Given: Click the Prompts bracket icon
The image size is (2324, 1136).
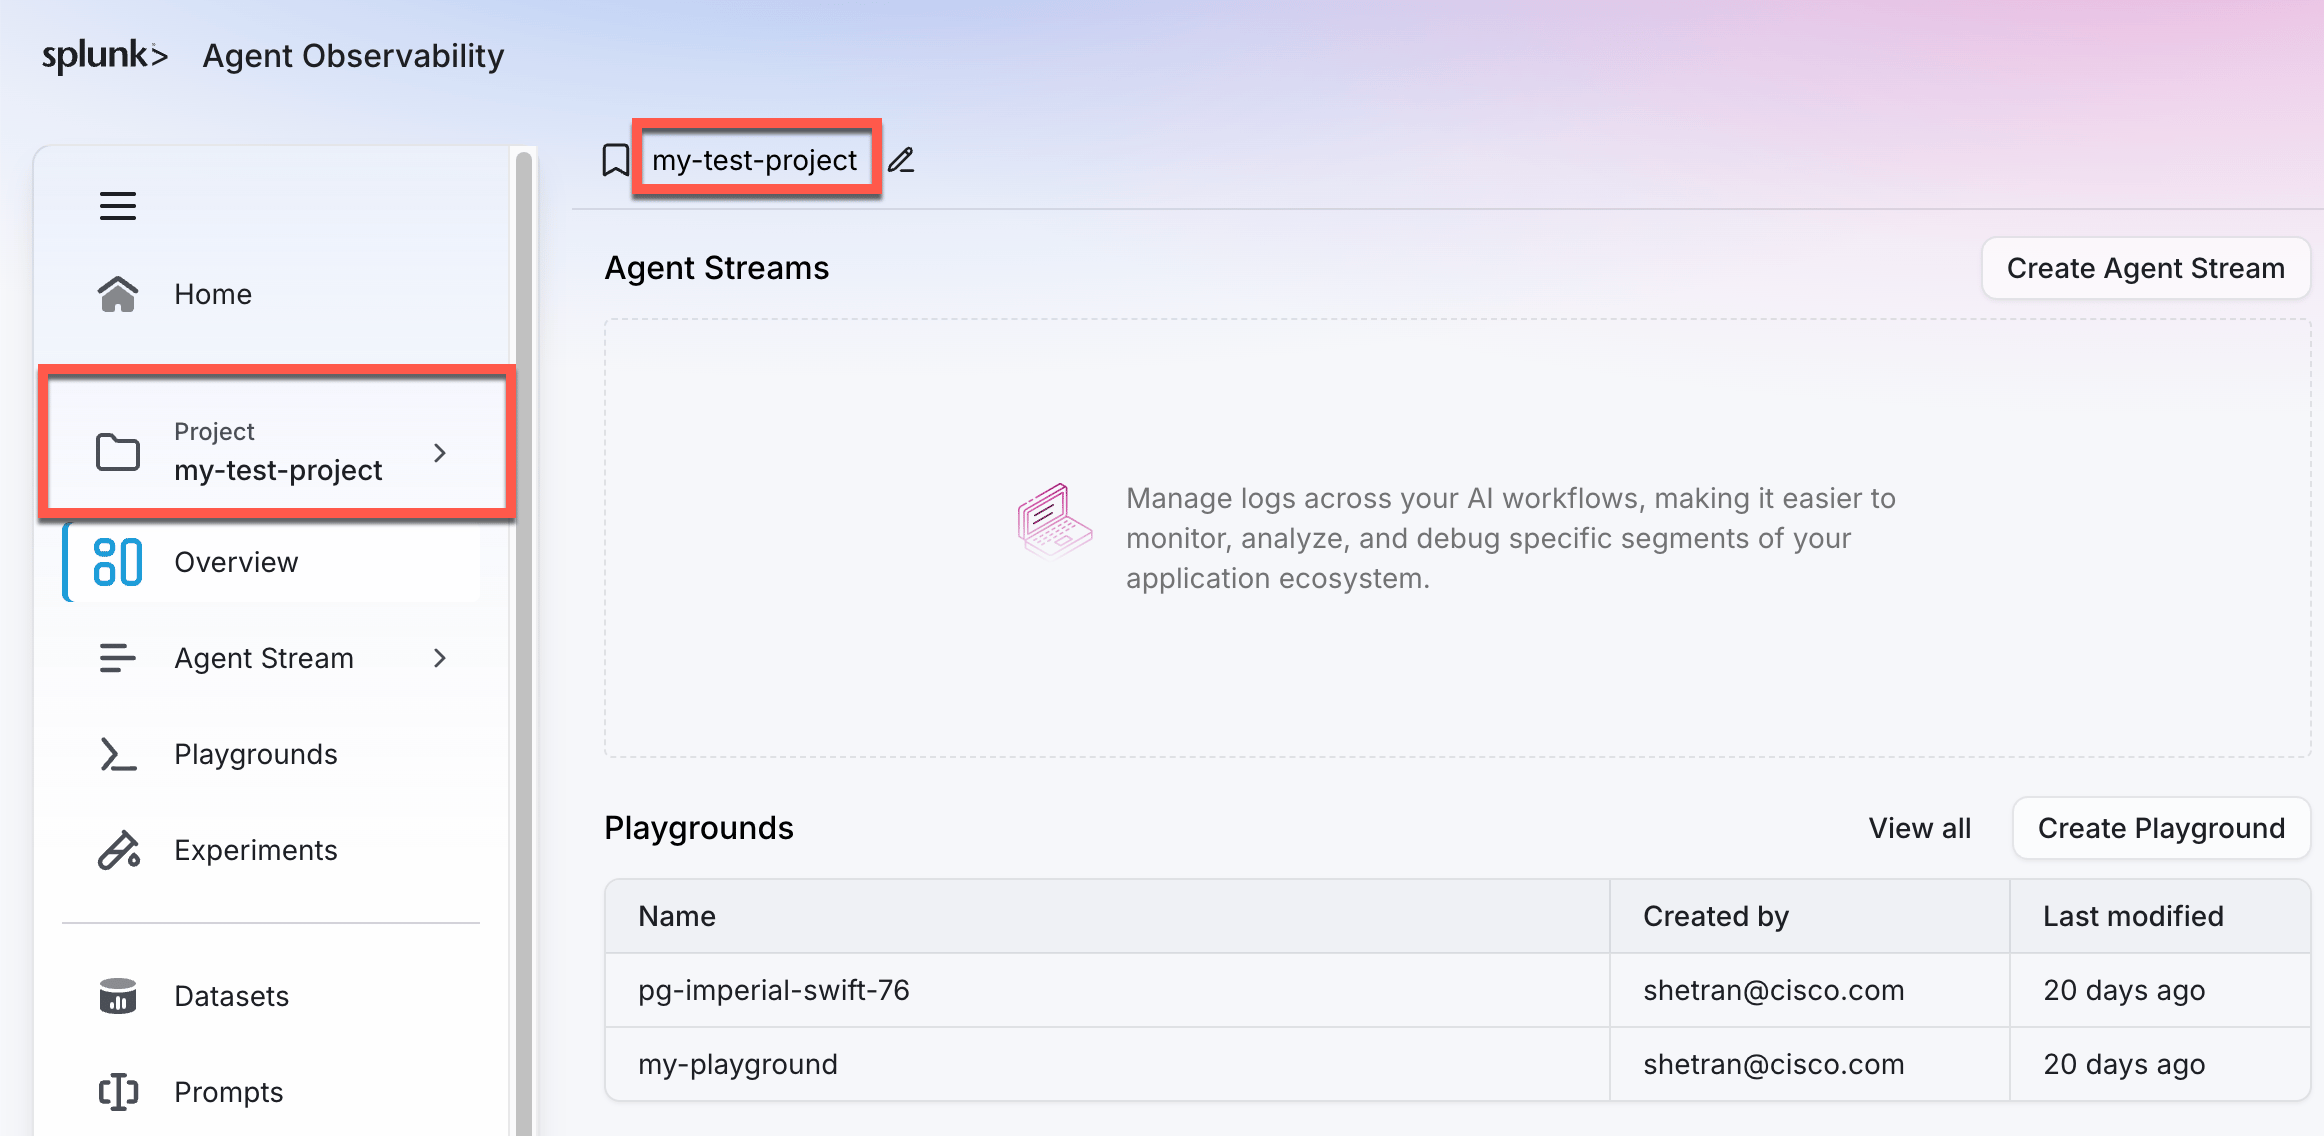Looking at the screenshot, I should tap(118, 1092).
